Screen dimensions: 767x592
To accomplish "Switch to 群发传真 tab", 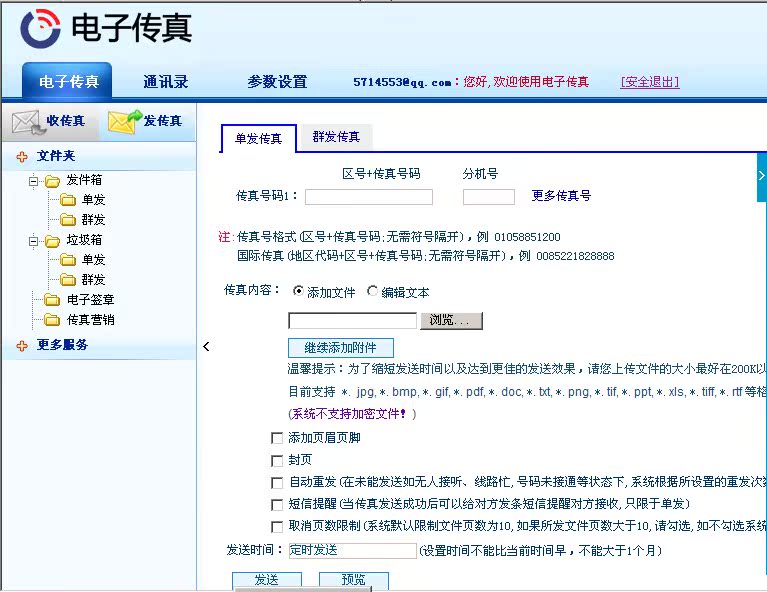I will pos(336,137).
